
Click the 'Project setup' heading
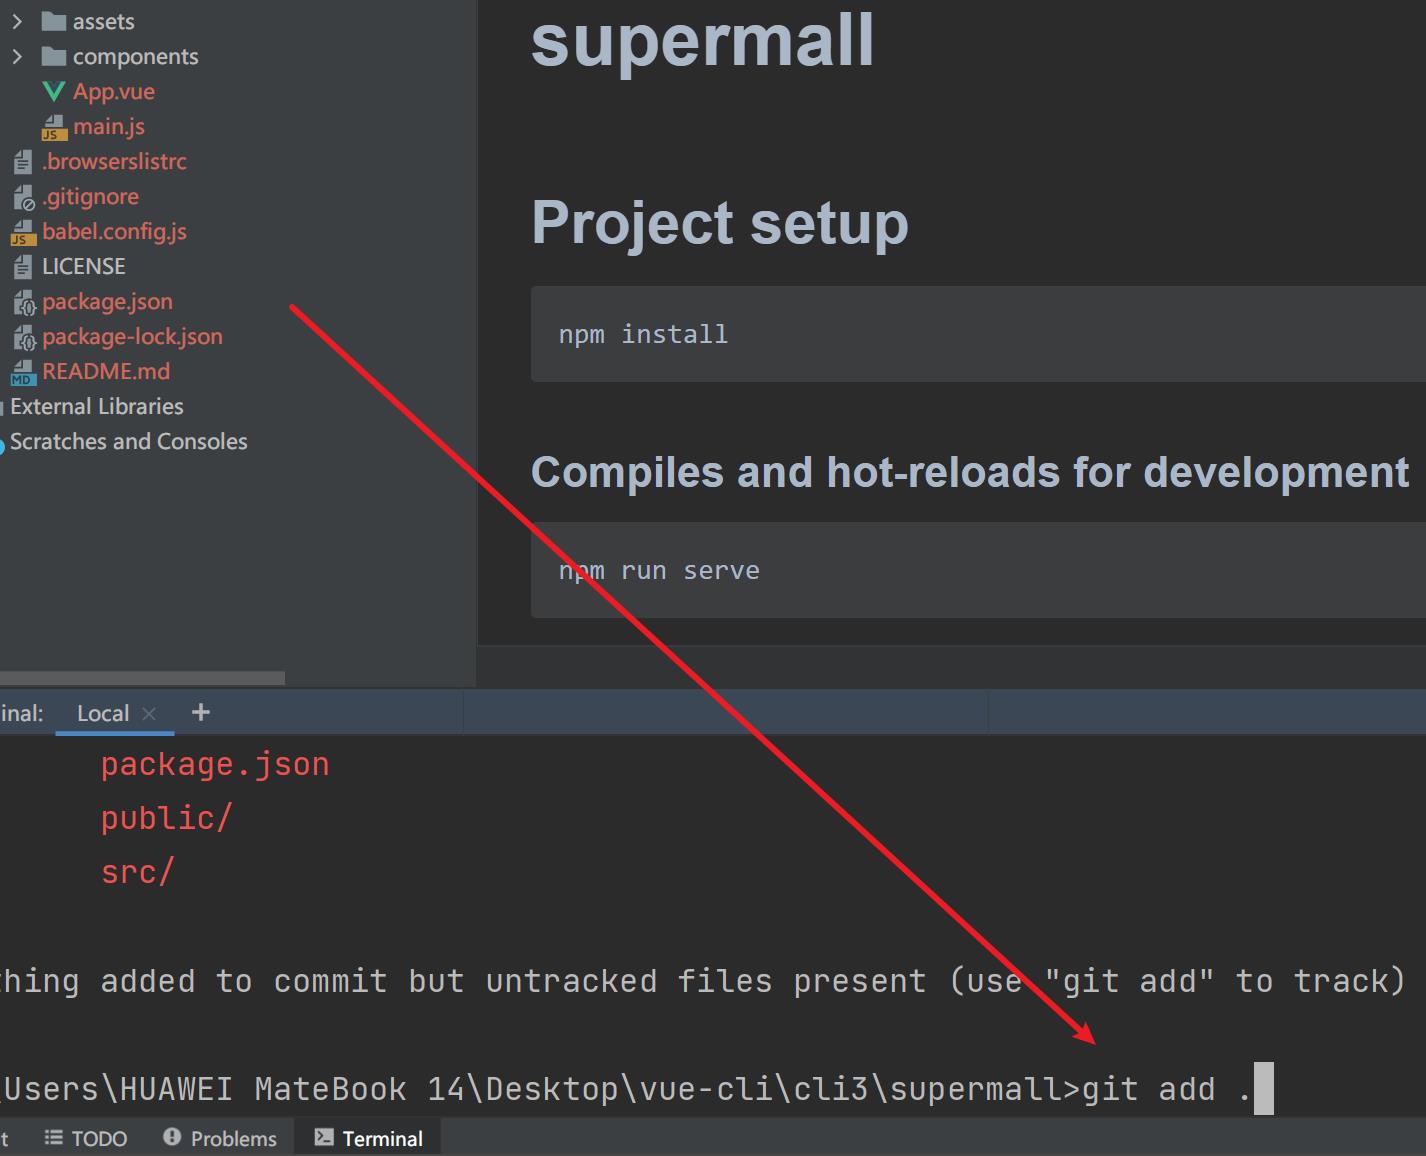(720, 222)
